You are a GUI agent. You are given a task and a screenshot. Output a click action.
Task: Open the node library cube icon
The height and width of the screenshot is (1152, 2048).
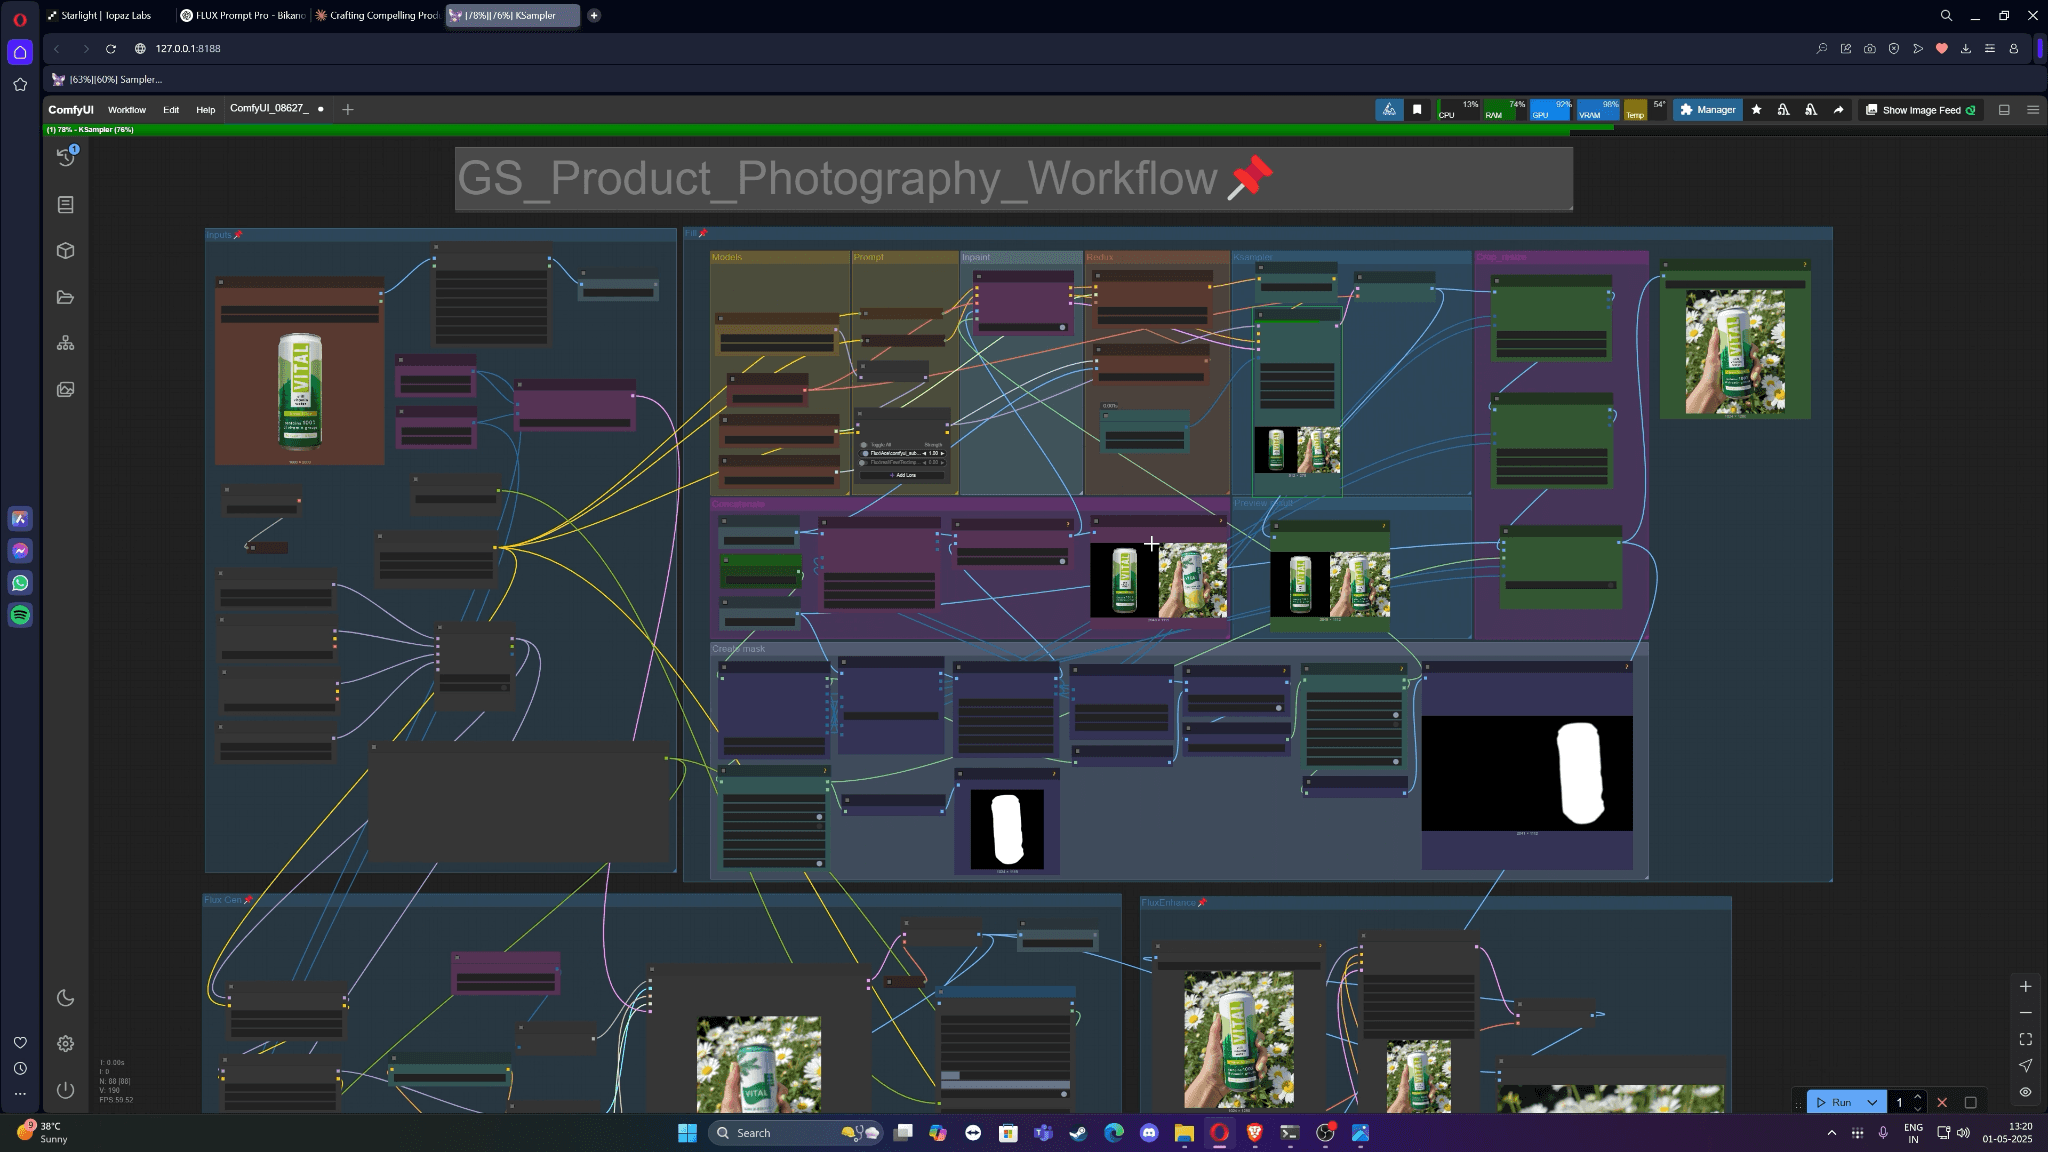66,251
